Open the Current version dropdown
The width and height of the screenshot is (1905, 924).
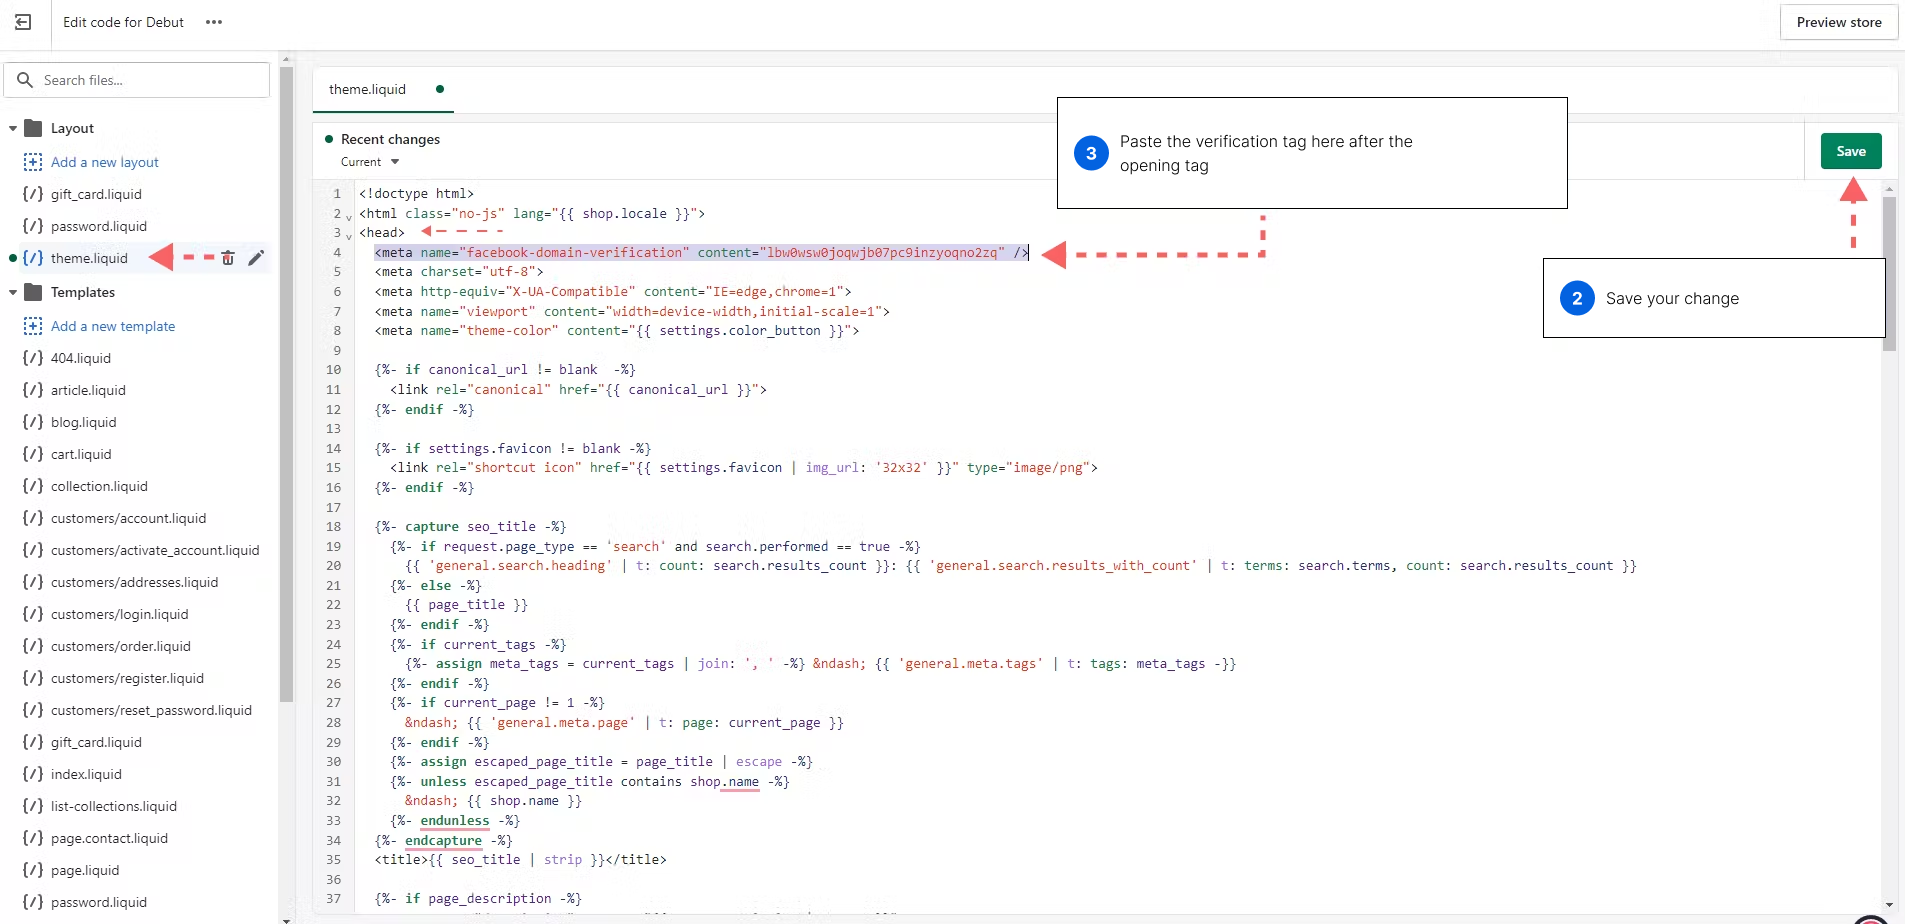[370, 162]
